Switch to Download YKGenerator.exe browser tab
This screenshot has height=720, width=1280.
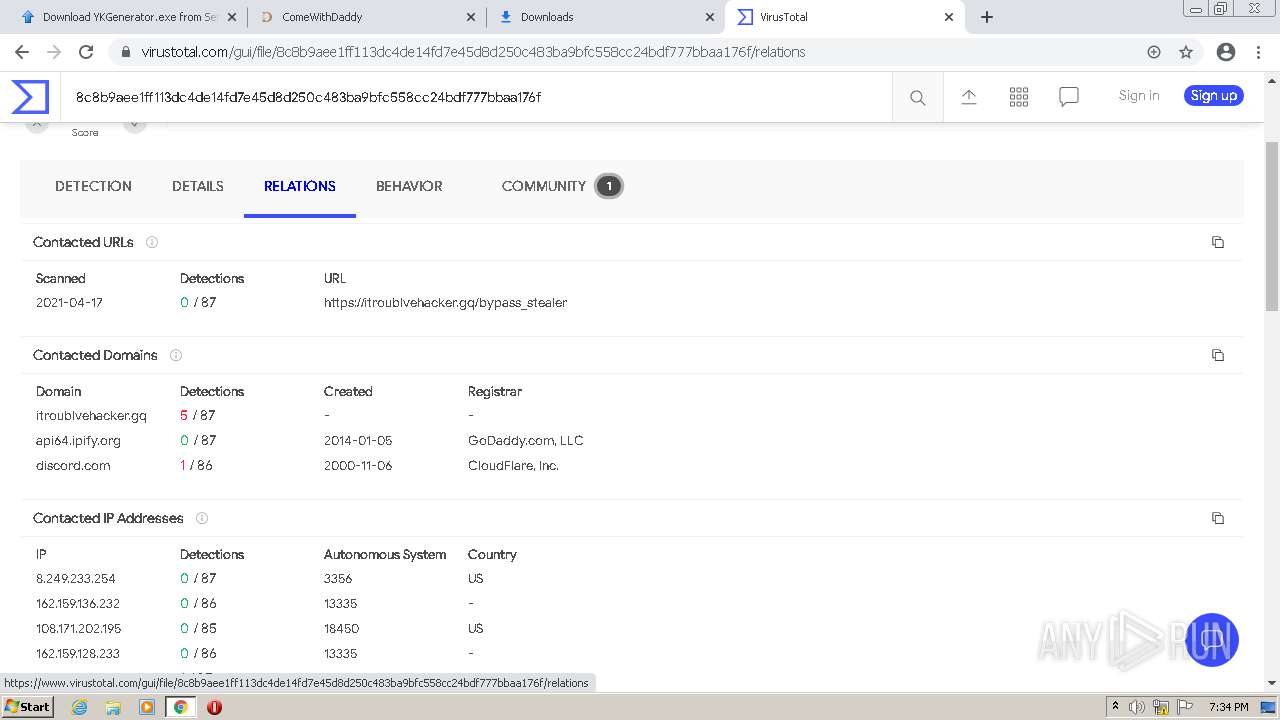pos(127,17)
